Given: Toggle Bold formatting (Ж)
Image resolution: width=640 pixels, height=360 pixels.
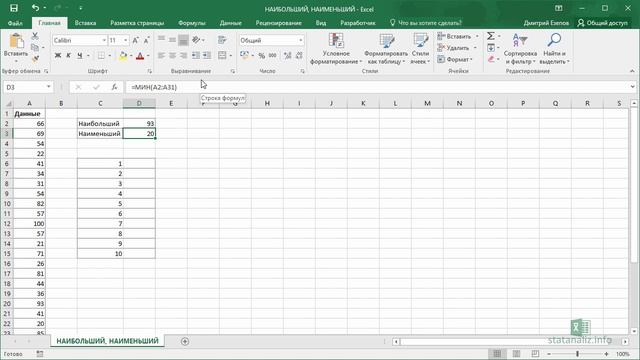Looking at the screenshot, I should (x=58, y=56).
